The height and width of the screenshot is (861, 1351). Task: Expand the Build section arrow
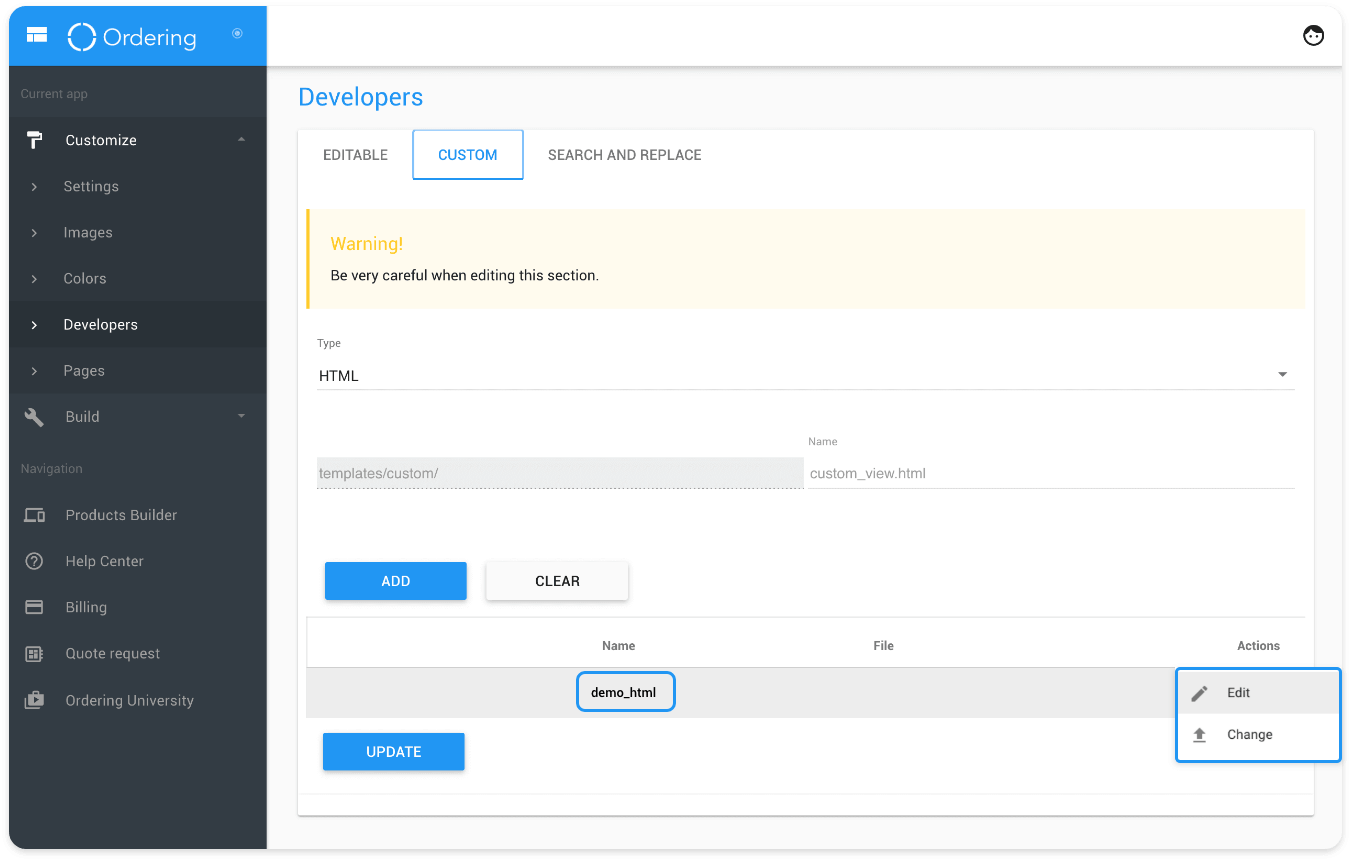241,416
